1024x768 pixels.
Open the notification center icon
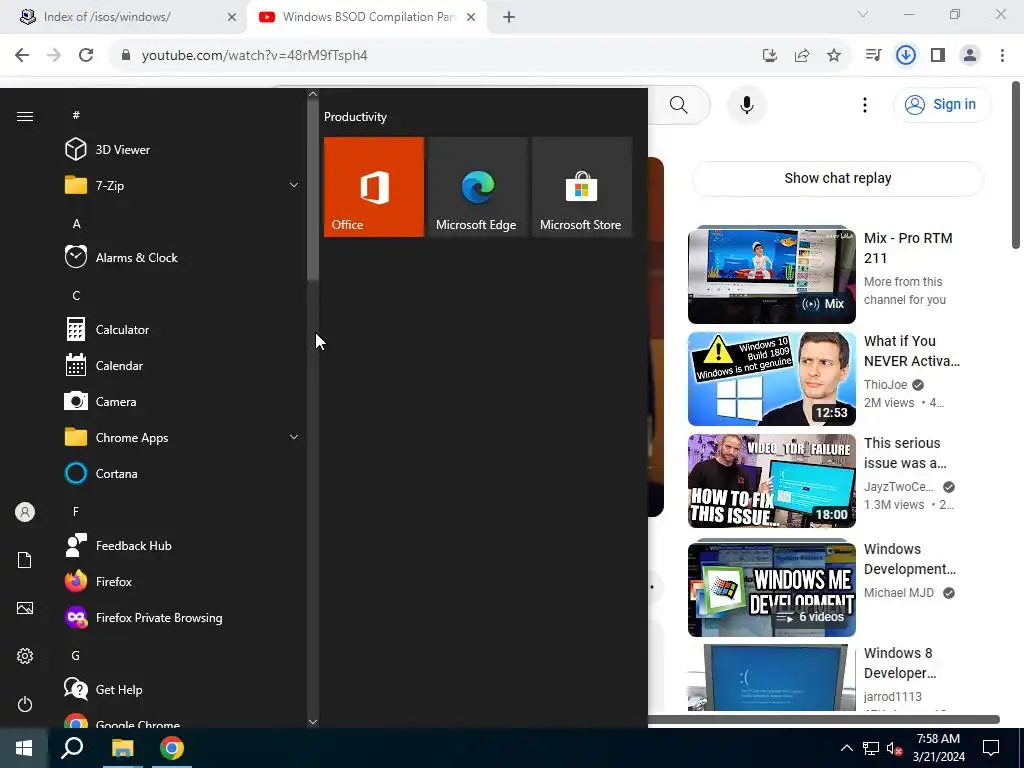[x=991, y=748]
